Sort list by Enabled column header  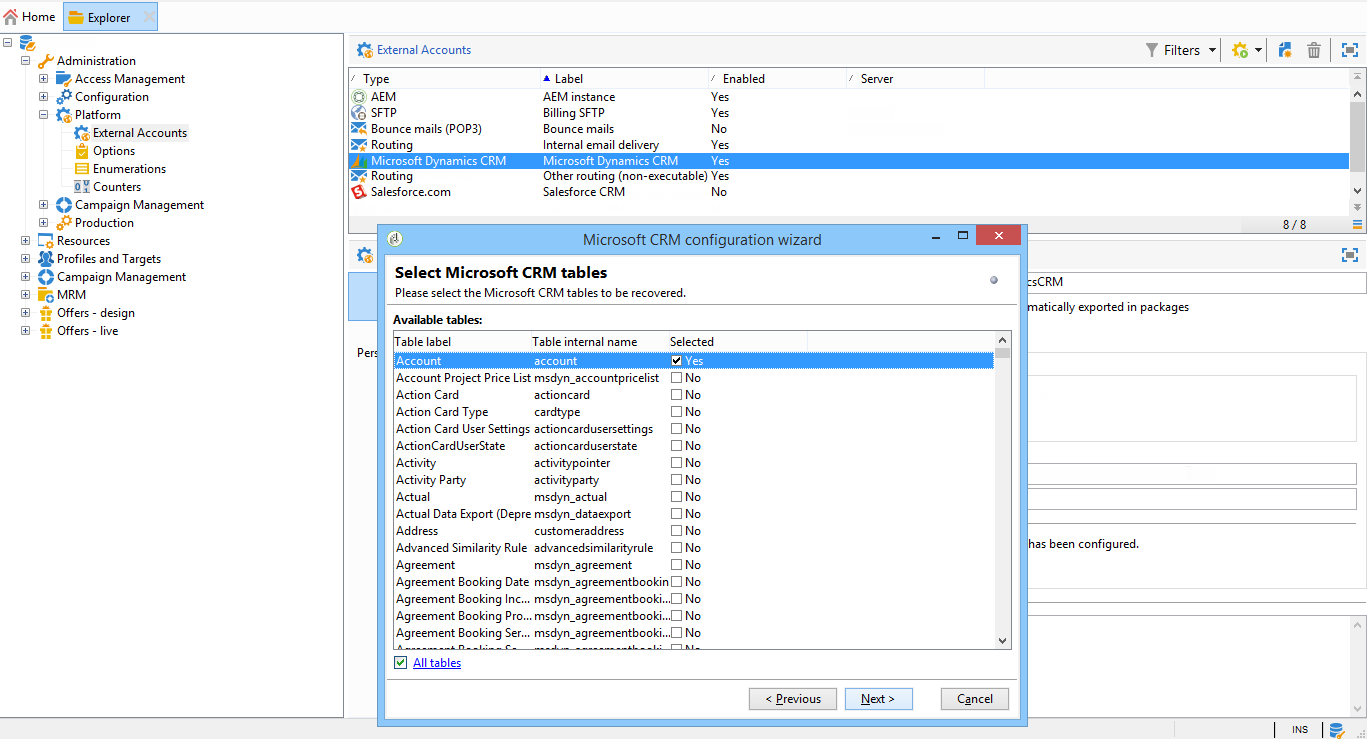(777, 79)
